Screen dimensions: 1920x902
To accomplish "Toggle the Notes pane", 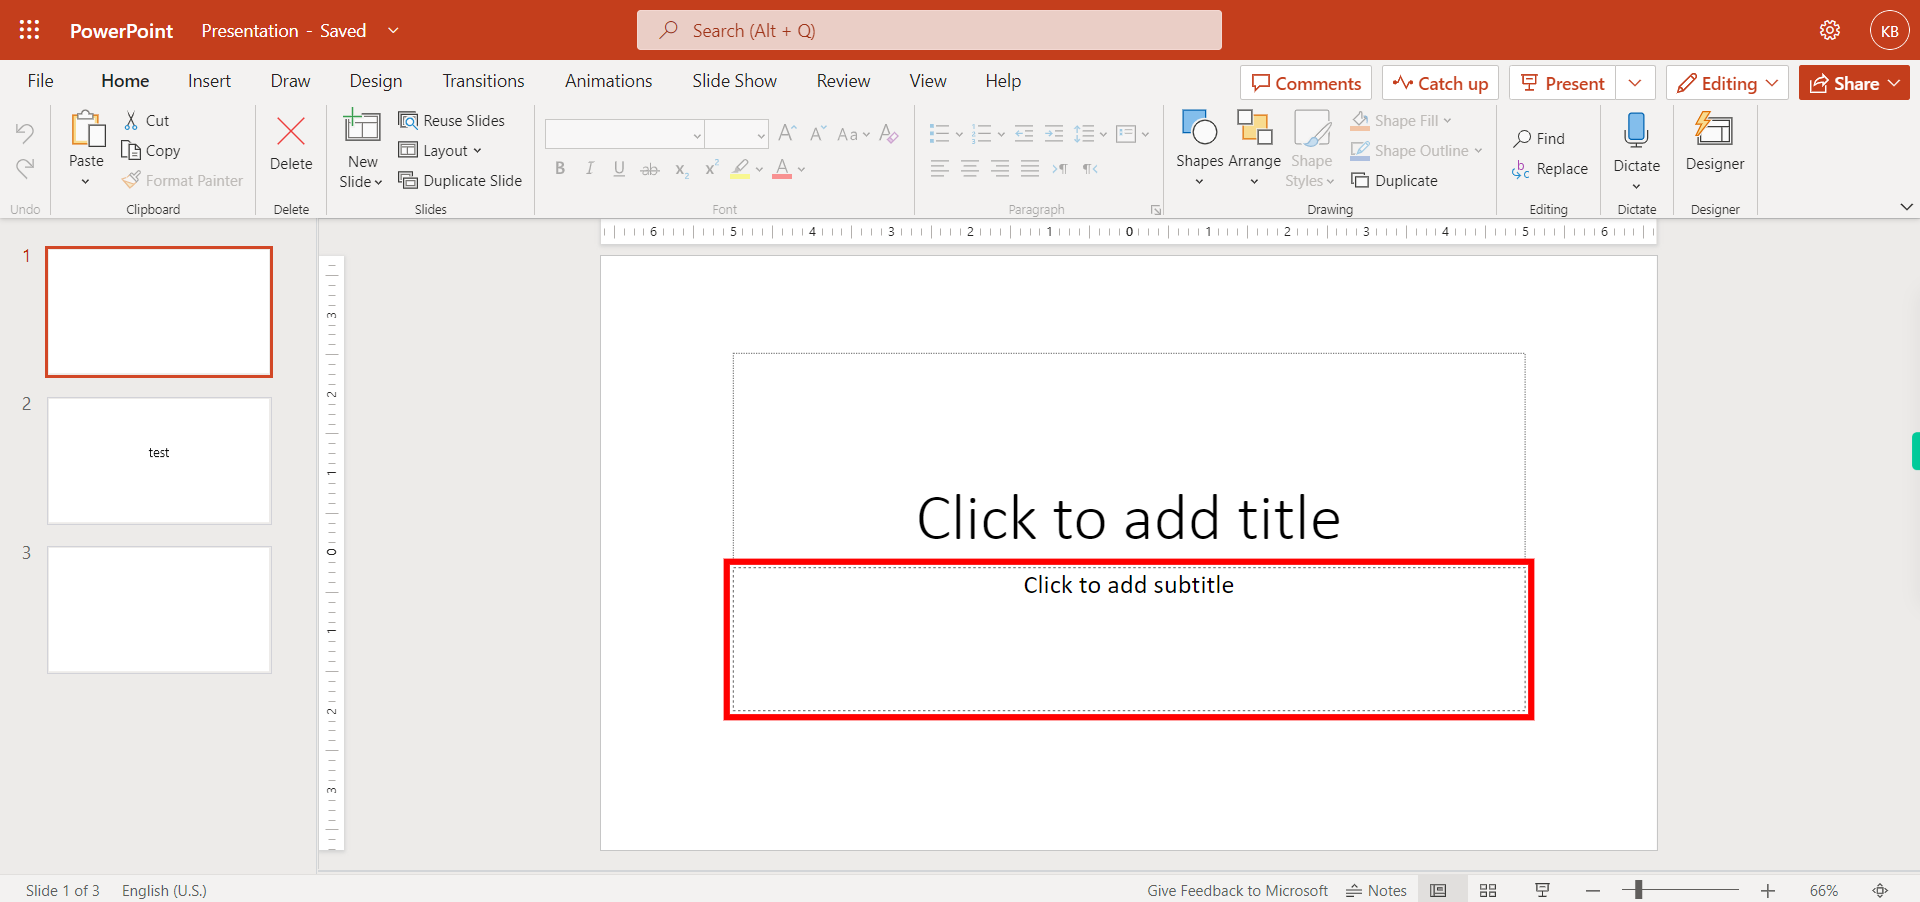I will coord(1376,890).
